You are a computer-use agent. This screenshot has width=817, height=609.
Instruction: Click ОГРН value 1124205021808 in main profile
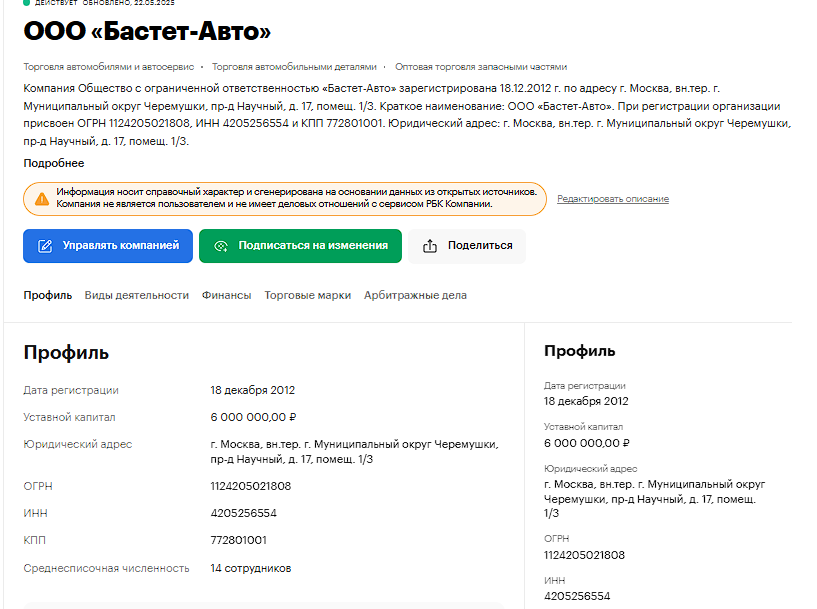251,486
